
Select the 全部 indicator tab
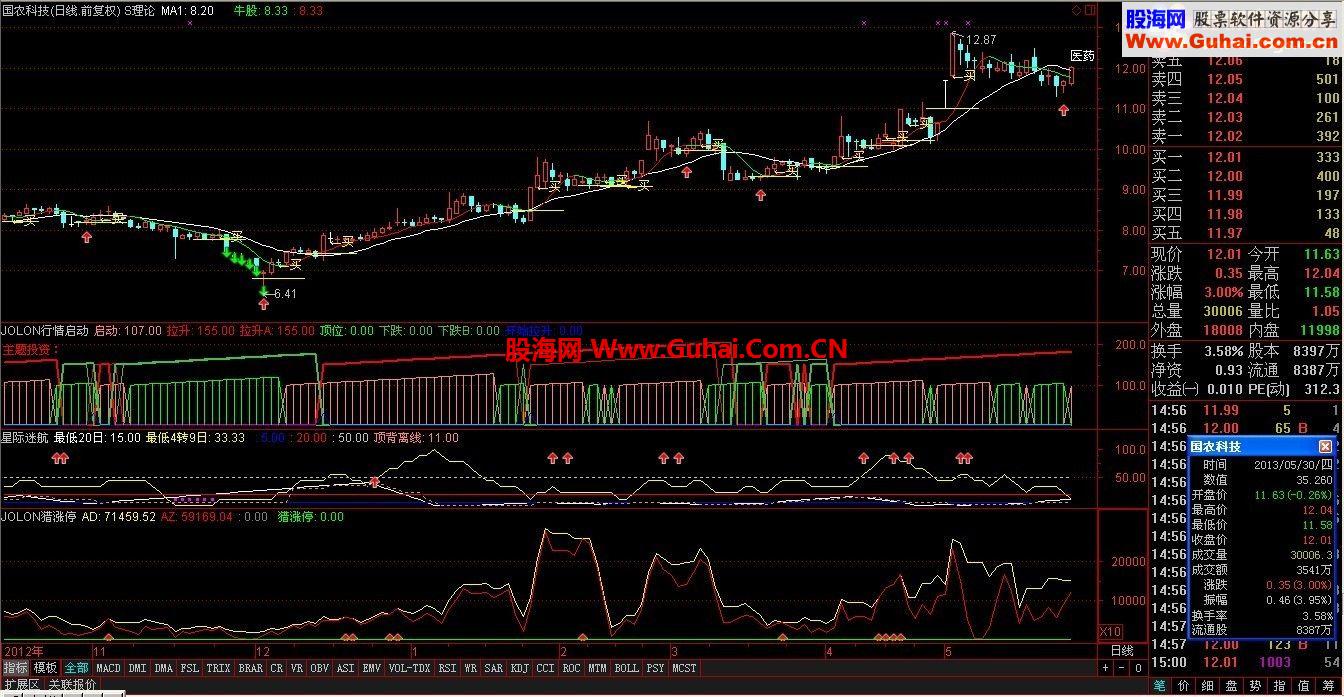76,667
